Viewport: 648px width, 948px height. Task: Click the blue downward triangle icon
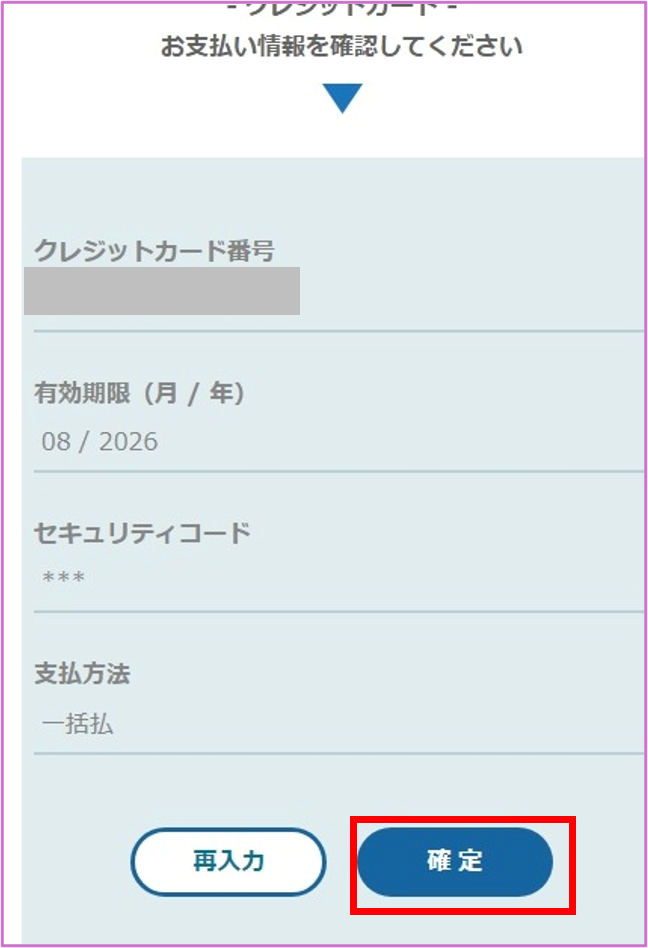342,98
